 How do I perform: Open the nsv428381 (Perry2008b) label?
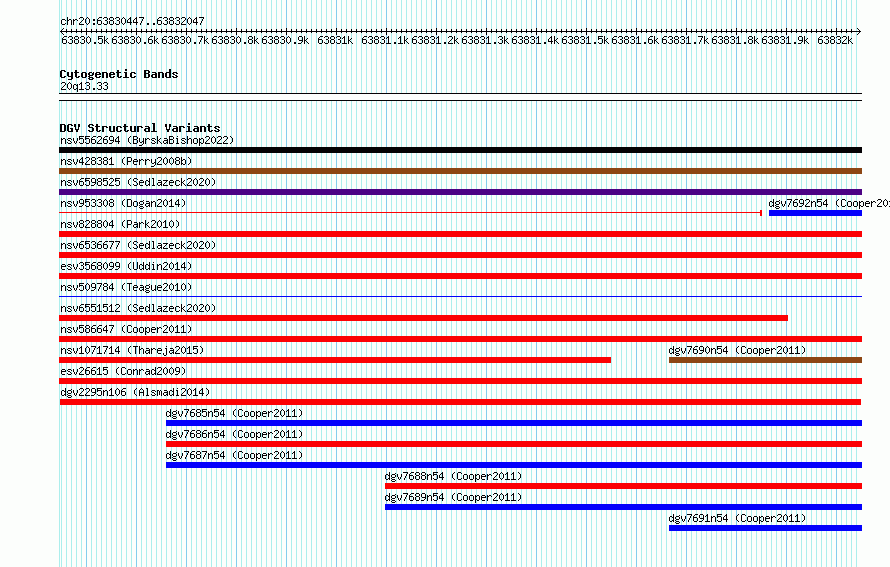pos(126,161)
